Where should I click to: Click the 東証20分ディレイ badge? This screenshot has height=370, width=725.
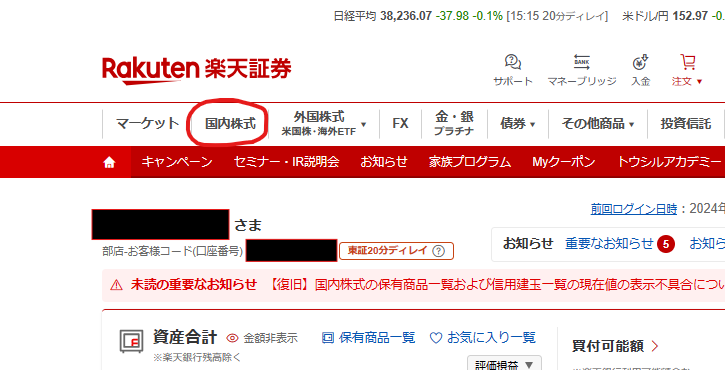click(397, 251)
